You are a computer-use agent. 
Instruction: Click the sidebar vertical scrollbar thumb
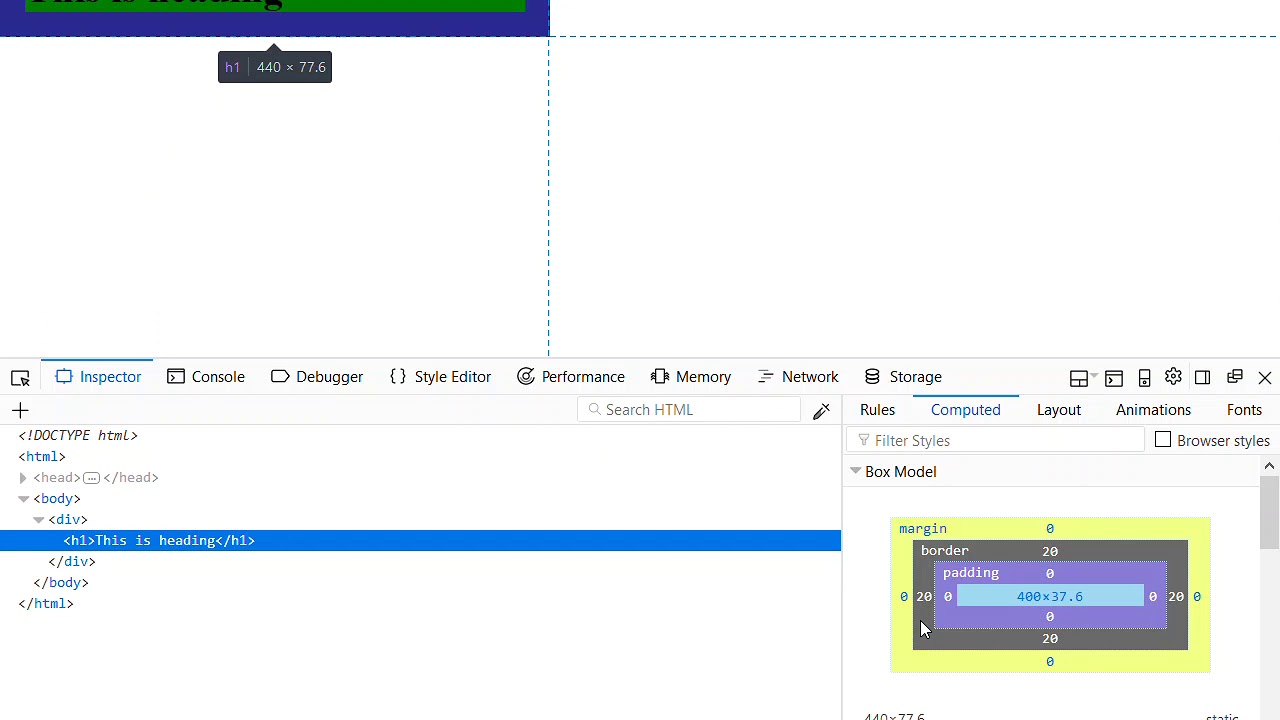coord(1269,512)
